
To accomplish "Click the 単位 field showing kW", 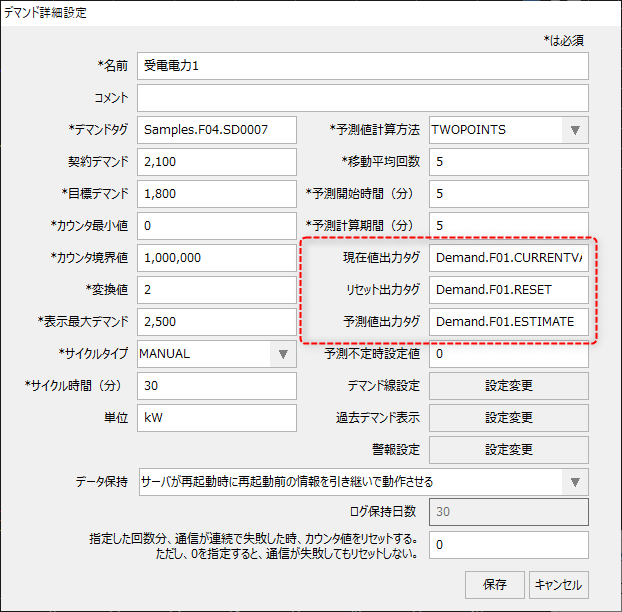I will point(217,418).
